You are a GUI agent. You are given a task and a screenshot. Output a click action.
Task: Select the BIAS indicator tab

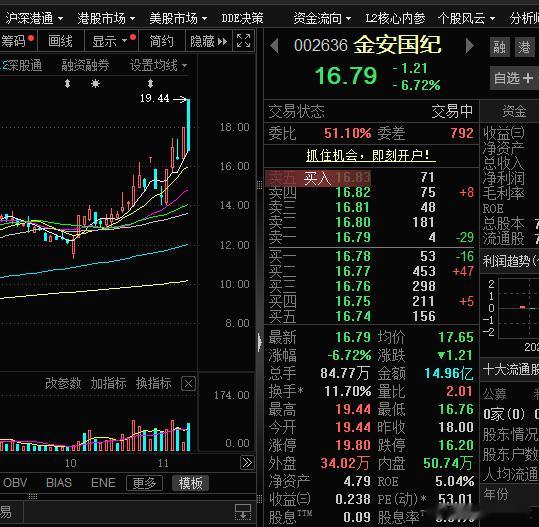[59, 483]
